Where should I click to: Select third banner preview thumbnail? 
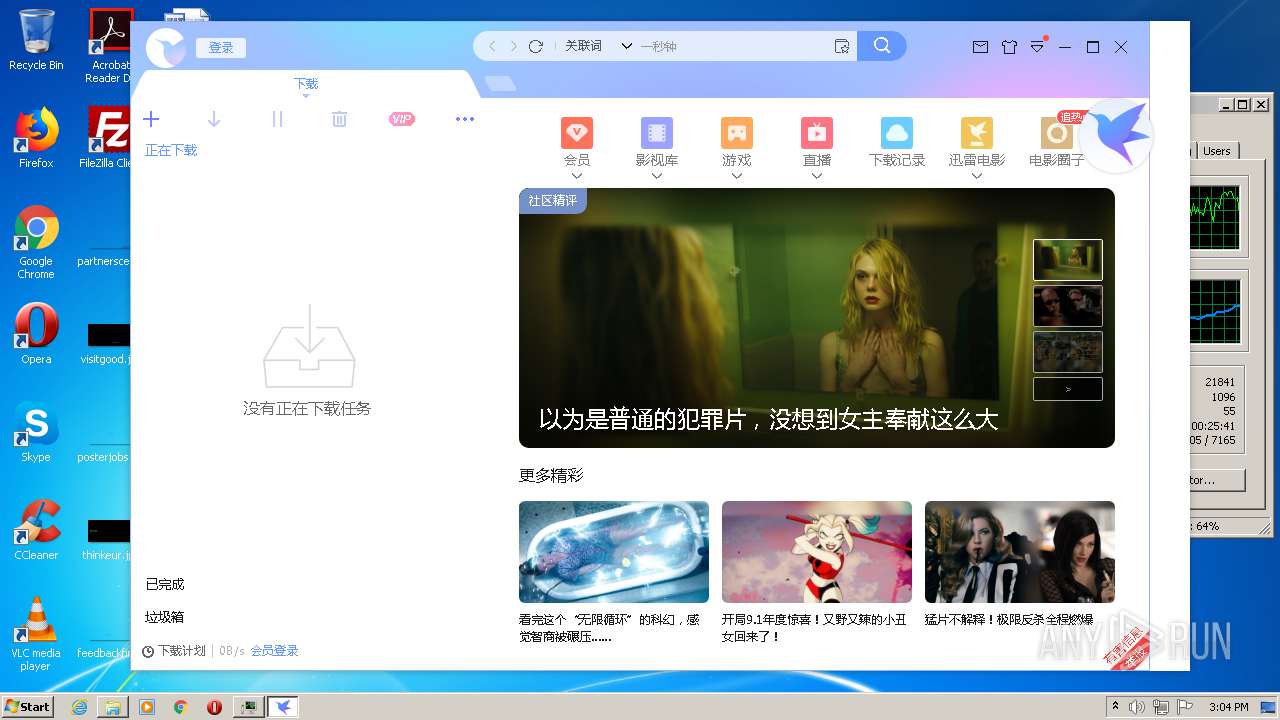1068,352
